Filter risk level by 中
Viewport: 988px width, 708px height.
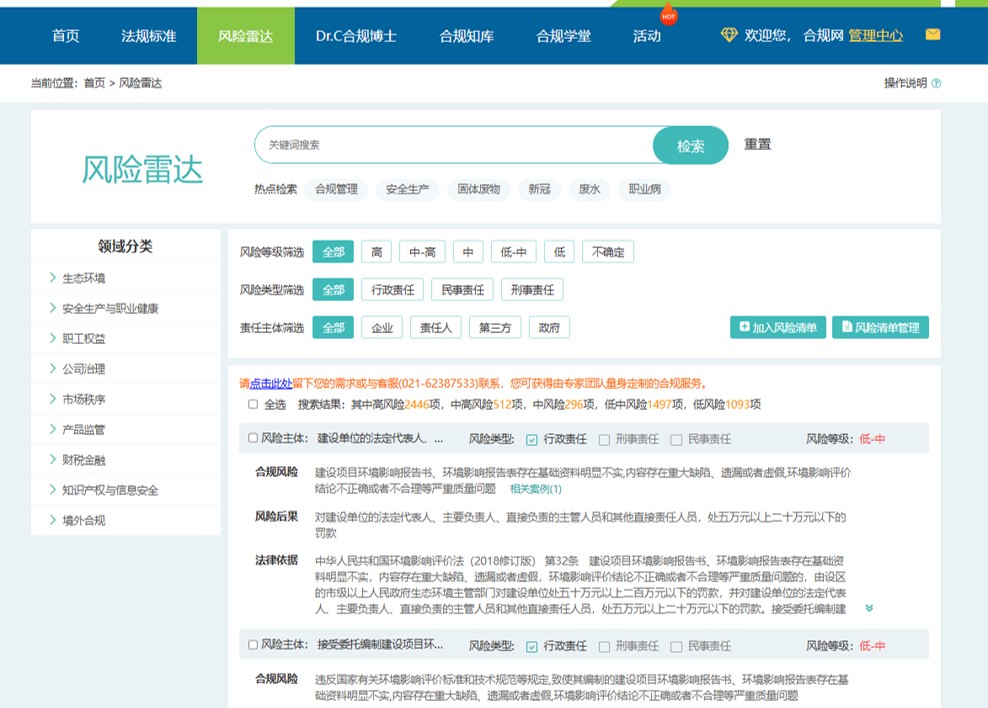click(468, 252)
